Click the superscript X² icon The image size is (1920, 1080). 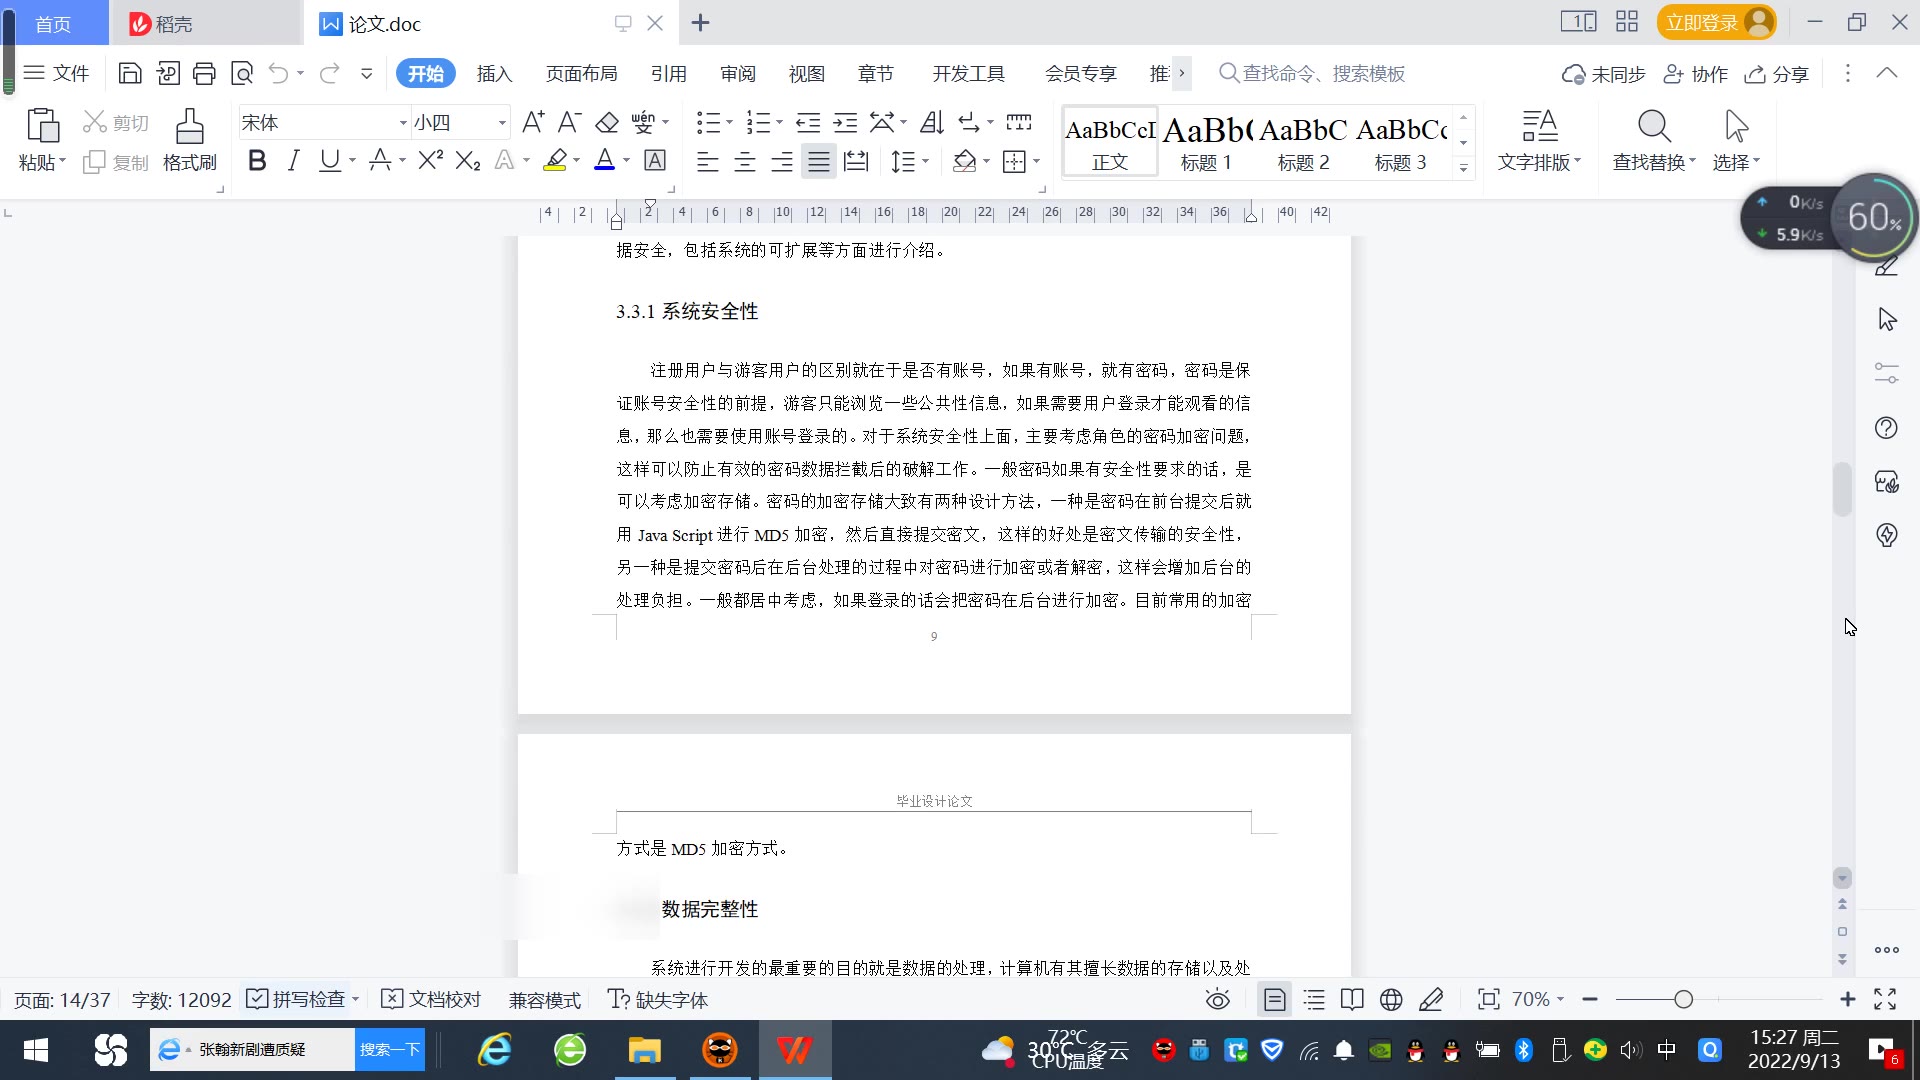tap(430, 161)
